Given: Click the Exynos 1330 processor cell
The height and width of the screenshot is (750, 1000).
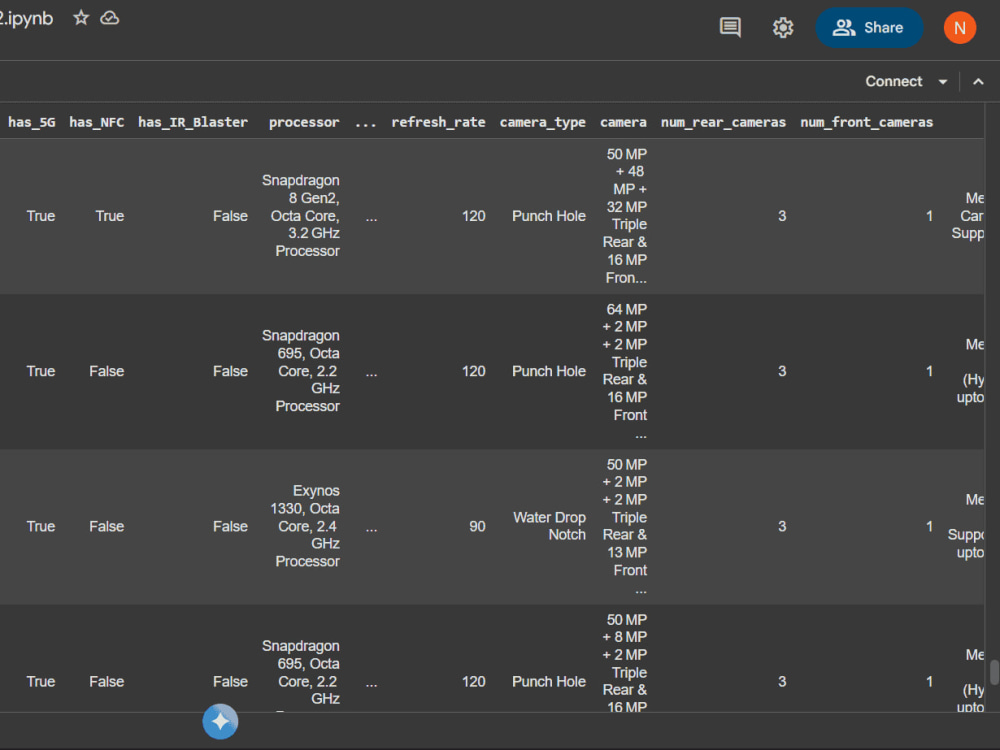Looking at the screenshot, I should click(x=305, y=526).
